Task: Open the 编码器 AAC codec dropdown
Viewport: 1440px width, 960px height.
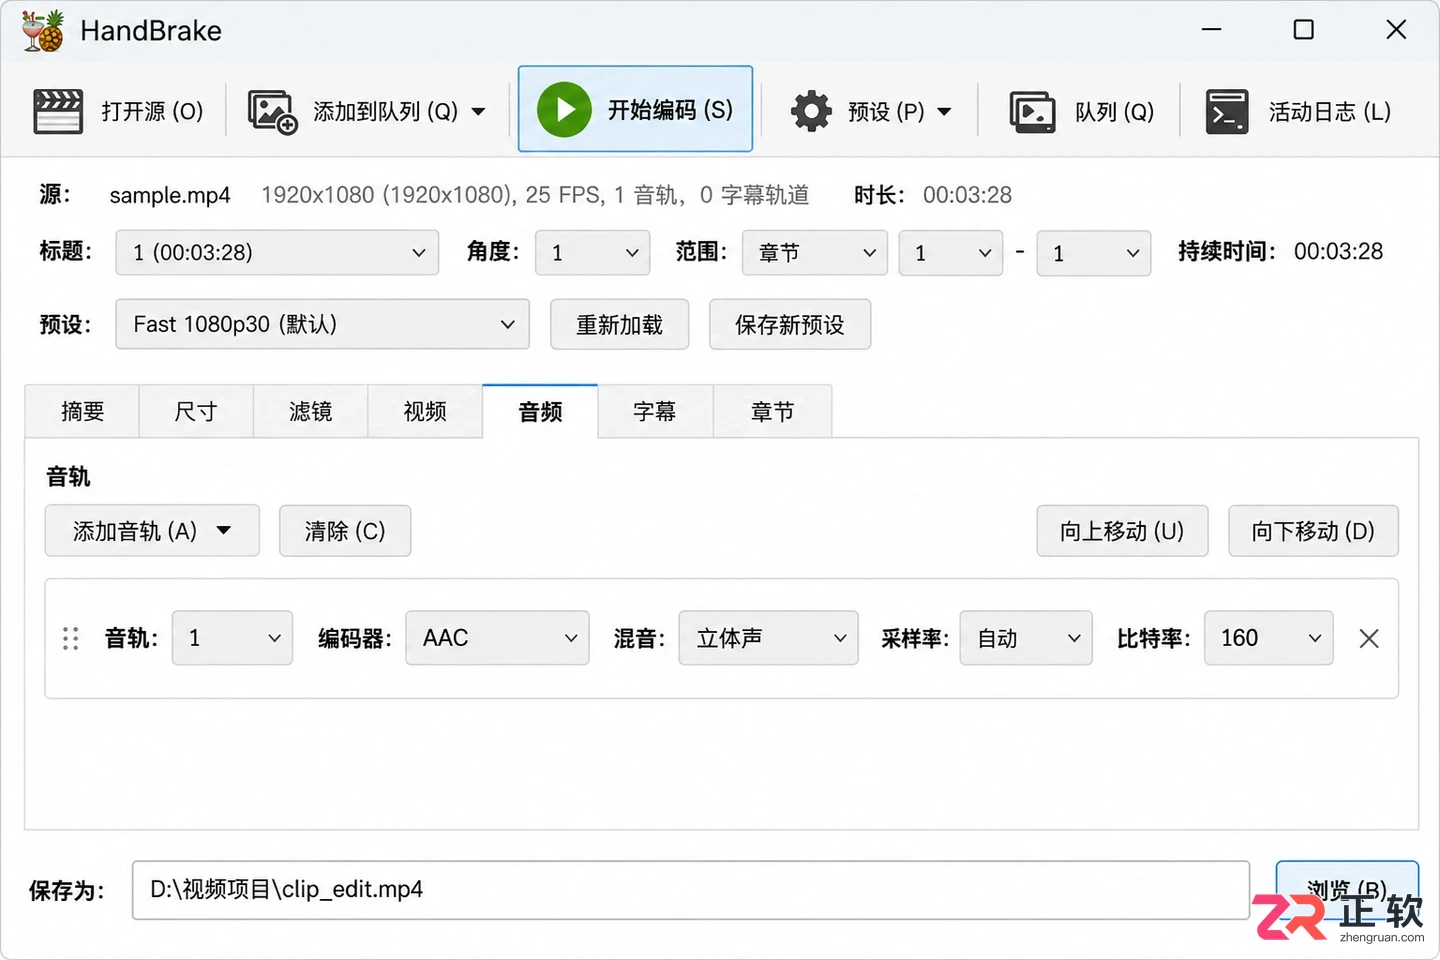Action: click(x=497, y=638)
